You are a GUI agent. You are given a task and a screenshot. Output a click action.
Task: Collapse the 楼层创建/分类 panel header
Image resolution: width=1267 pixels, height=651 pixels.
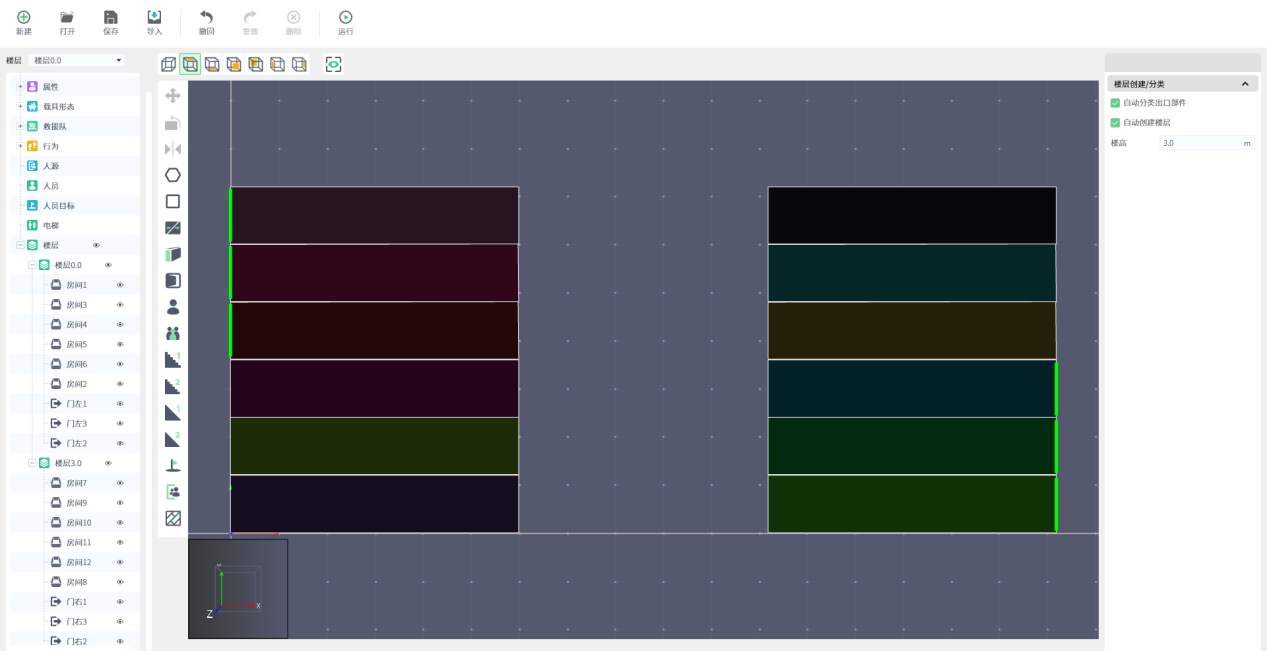pos(1244,84)
